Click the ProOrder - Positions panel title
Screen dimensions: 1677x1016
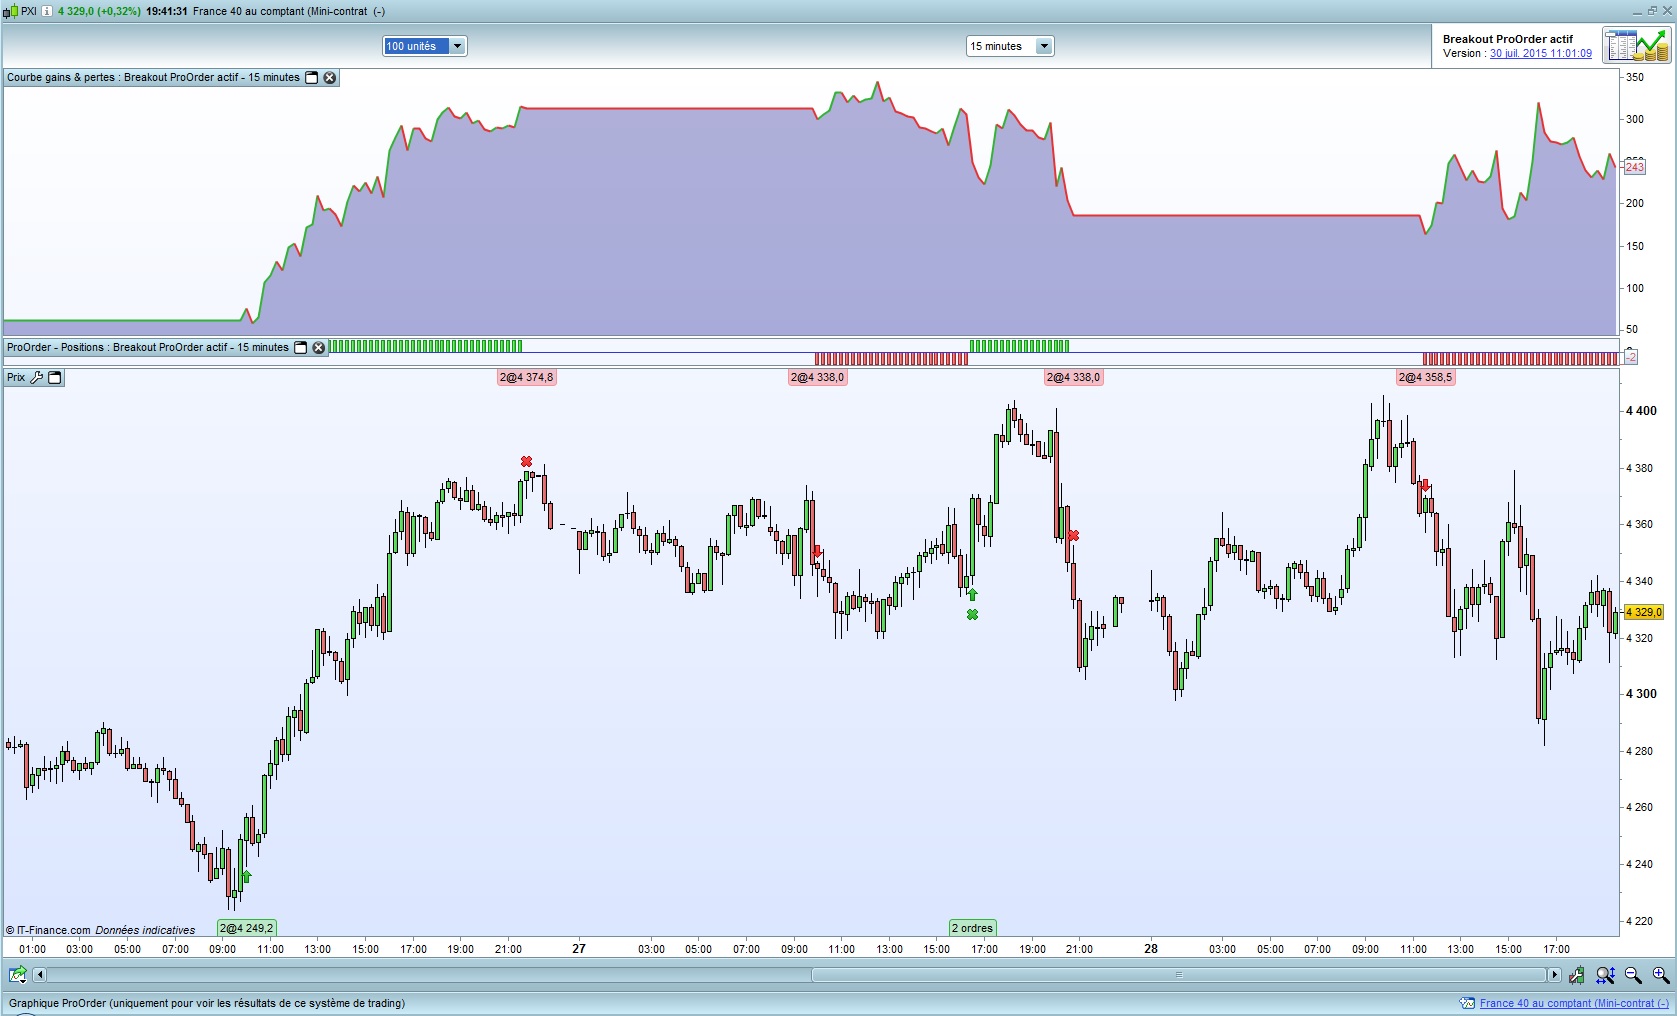pyautogui.click(x=148, y=348)
